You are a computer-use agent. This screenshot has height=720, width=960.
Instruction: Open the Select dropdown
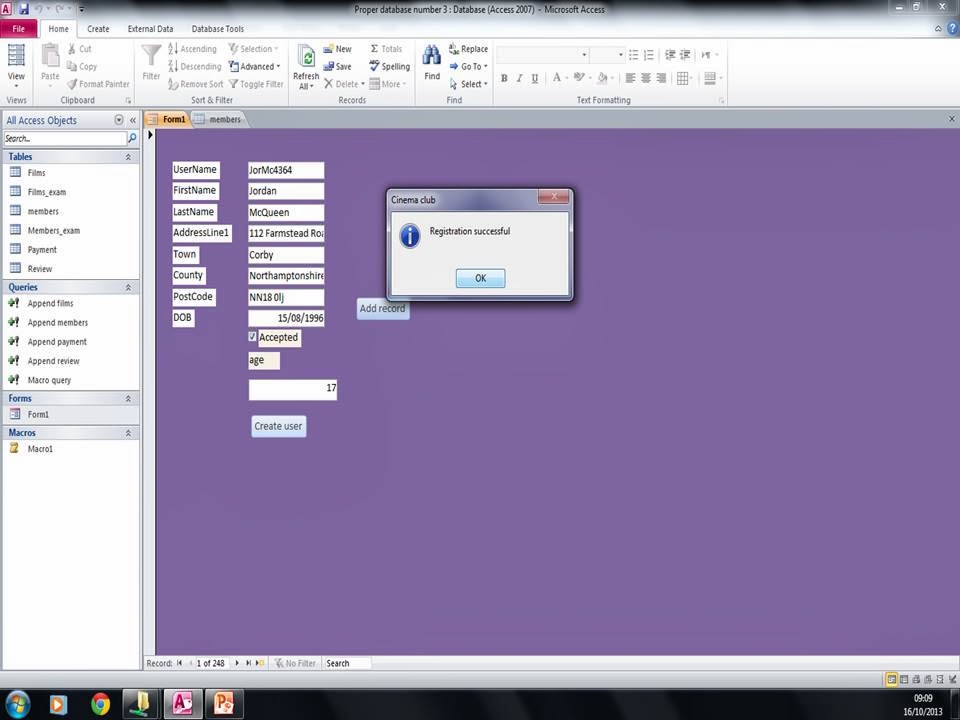(x=468, y=84)
